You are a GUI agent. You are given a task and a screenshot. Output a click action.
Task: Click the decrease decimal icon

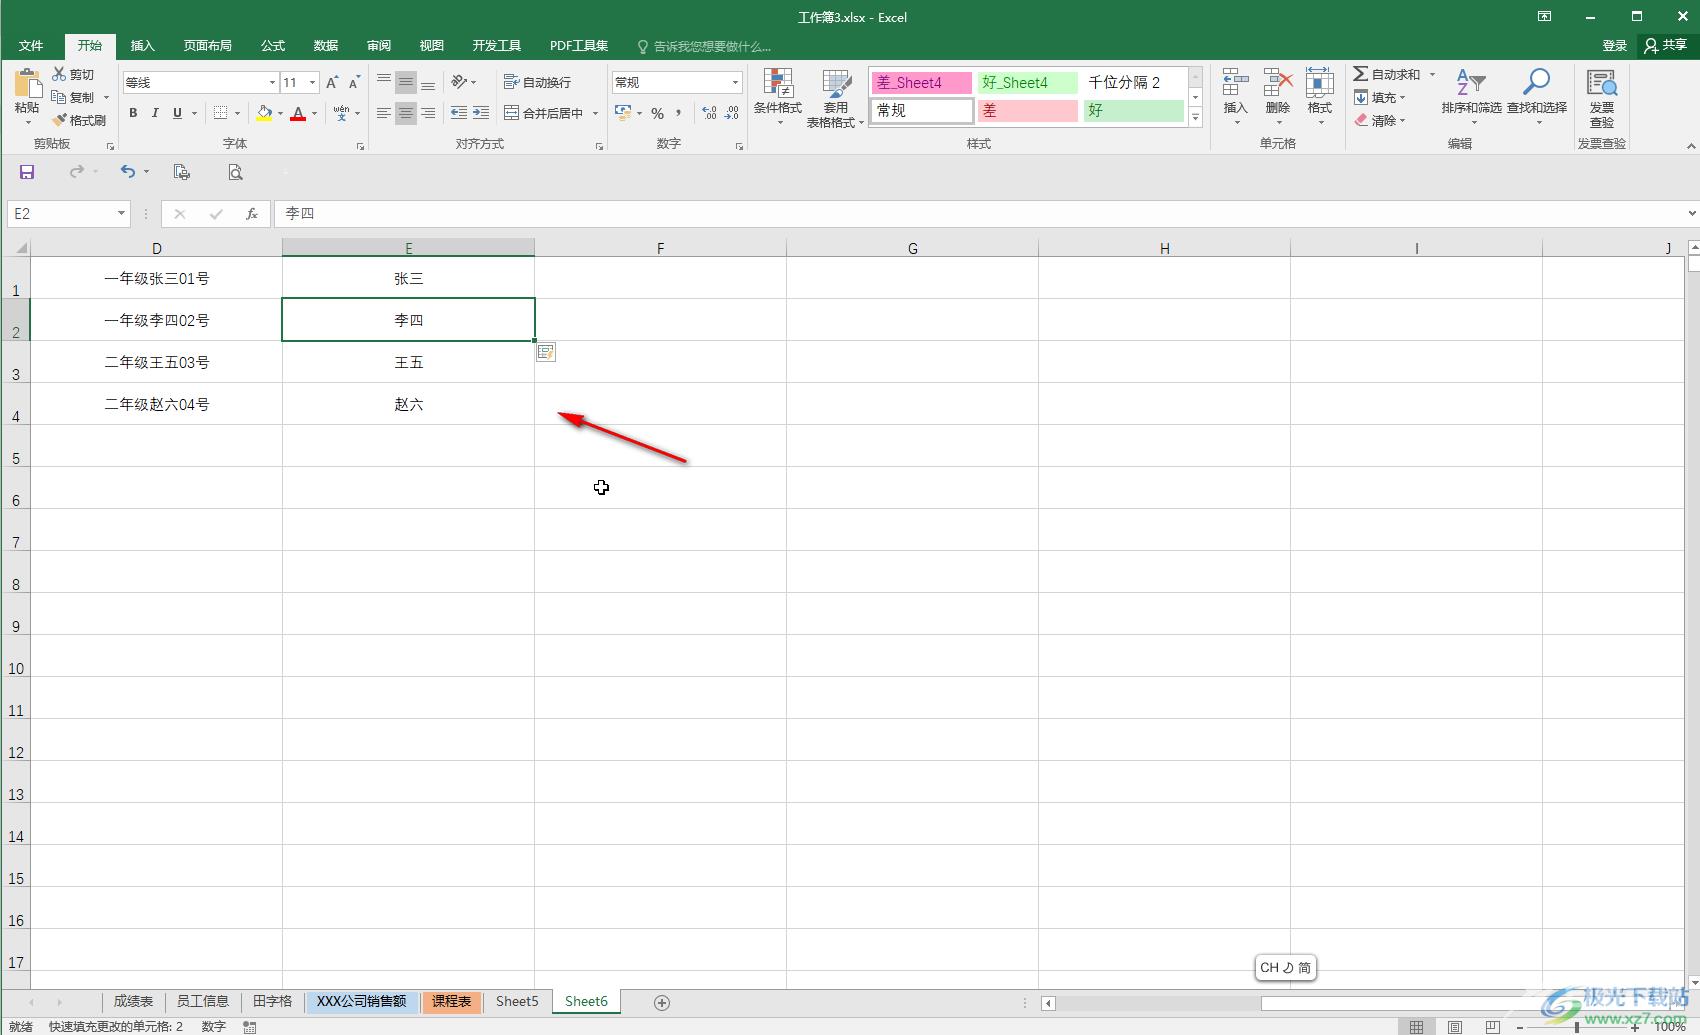pos(732,113)
